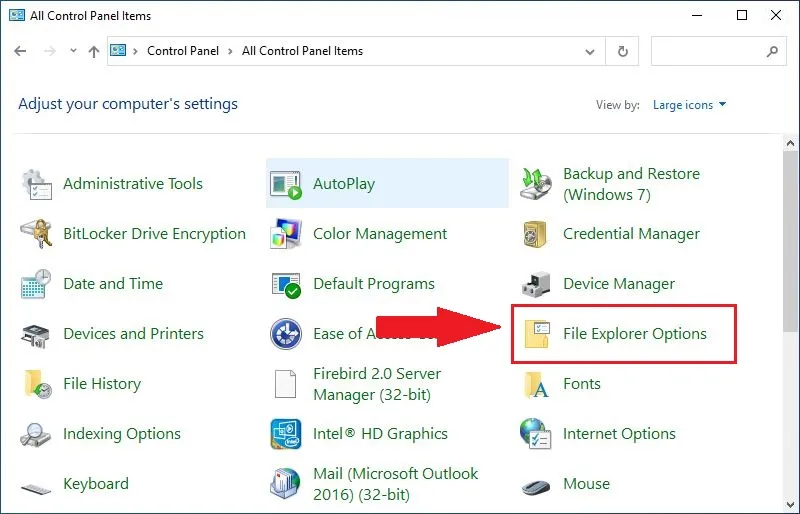Click the scrollbar down arrow

[790, 505]
